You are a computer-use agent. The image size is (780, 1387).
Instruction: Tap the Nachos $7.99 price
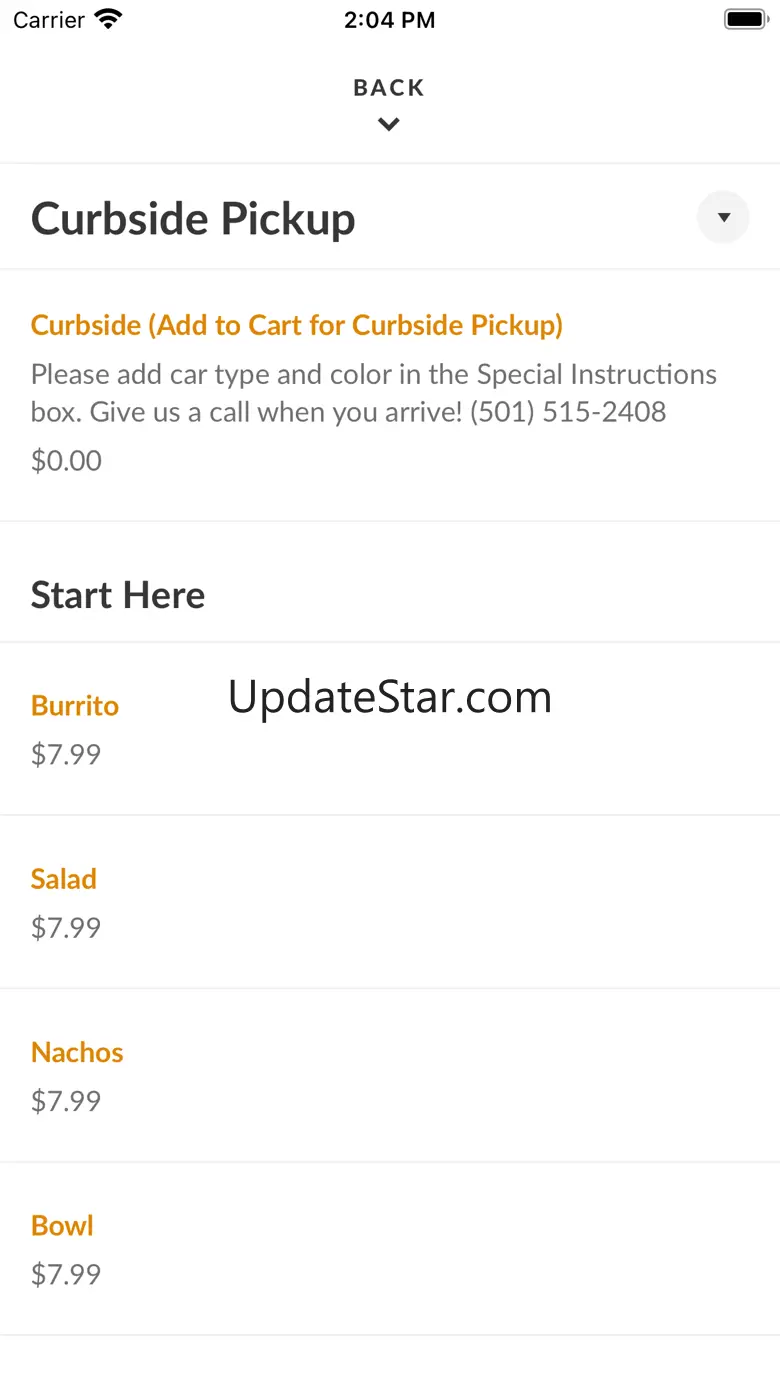[x=66, y=1101]
